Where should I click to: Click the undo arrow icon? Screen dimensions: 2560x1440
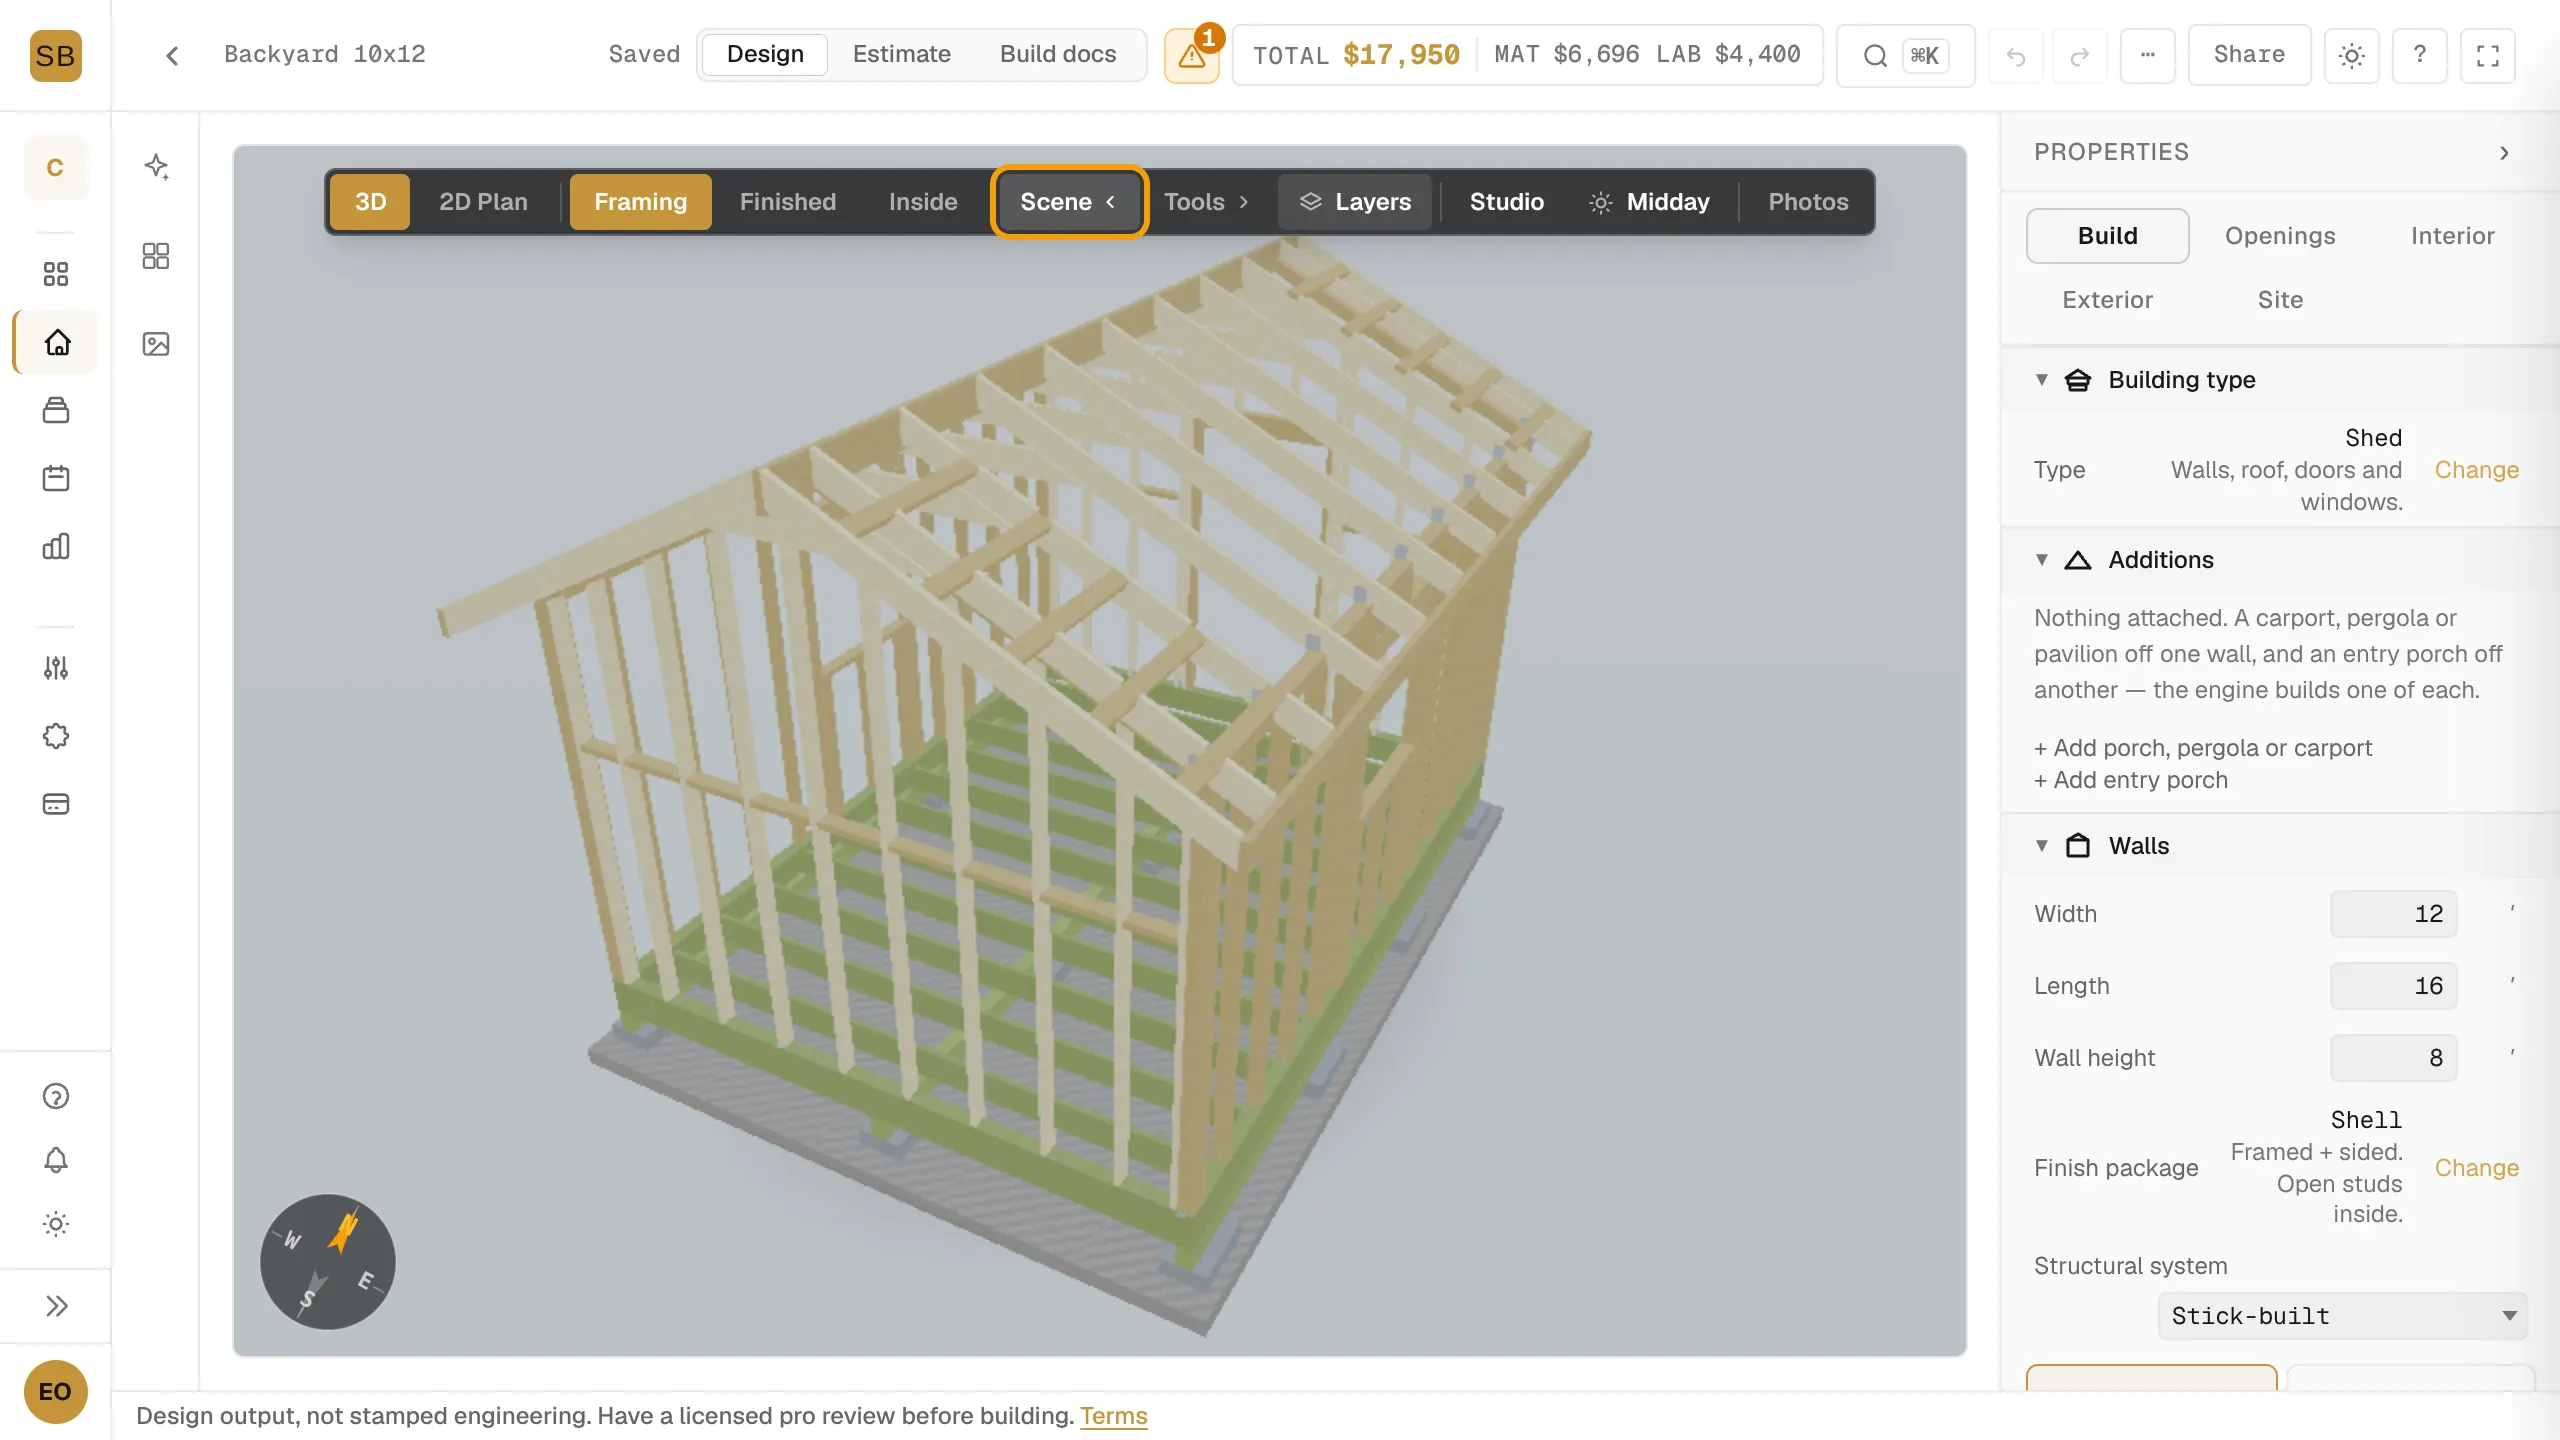2016,56
